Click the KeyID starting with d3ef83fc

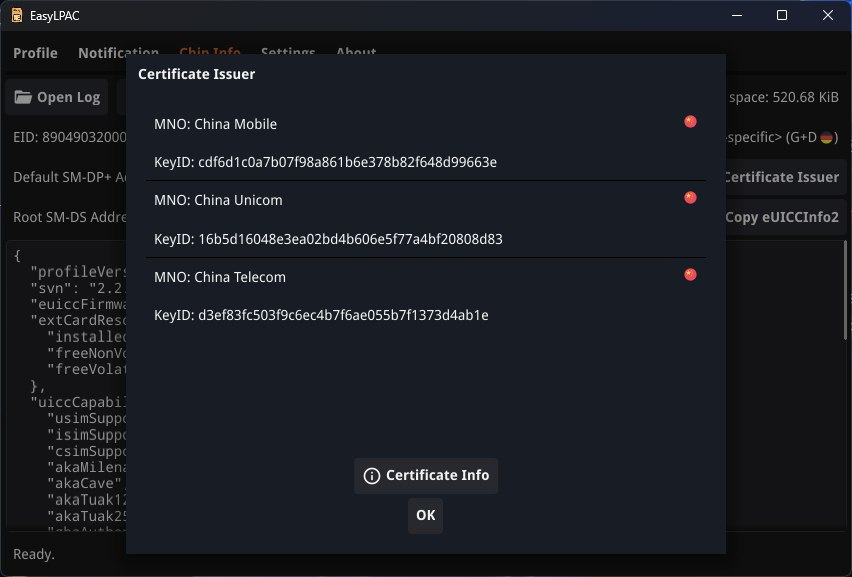click(x=321, y=315)
